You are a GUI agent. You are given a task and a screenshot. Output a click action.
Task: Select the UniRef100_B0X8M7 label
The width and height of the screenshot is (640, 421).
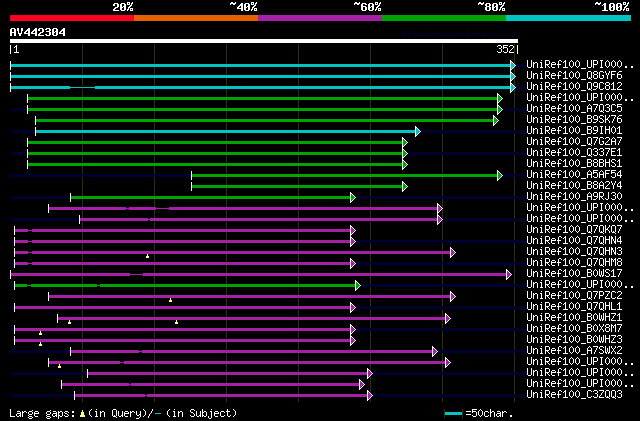tap(574, 329)
